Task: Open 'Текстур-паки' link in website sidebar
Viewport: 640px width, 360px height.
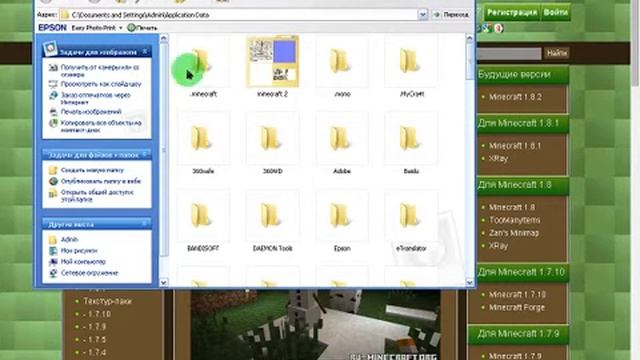Action: click(x=107, y=301)
